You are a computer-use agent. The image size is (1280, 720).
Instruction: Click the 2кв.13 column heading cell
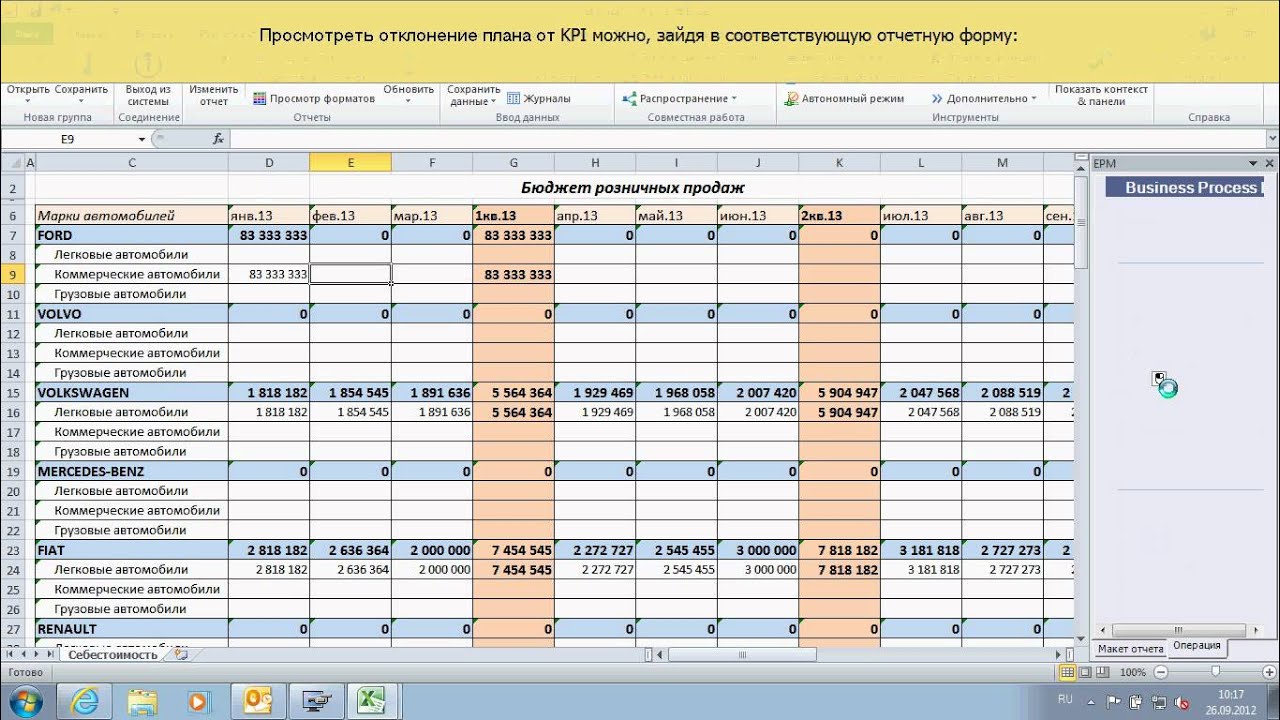click(839, 216)
